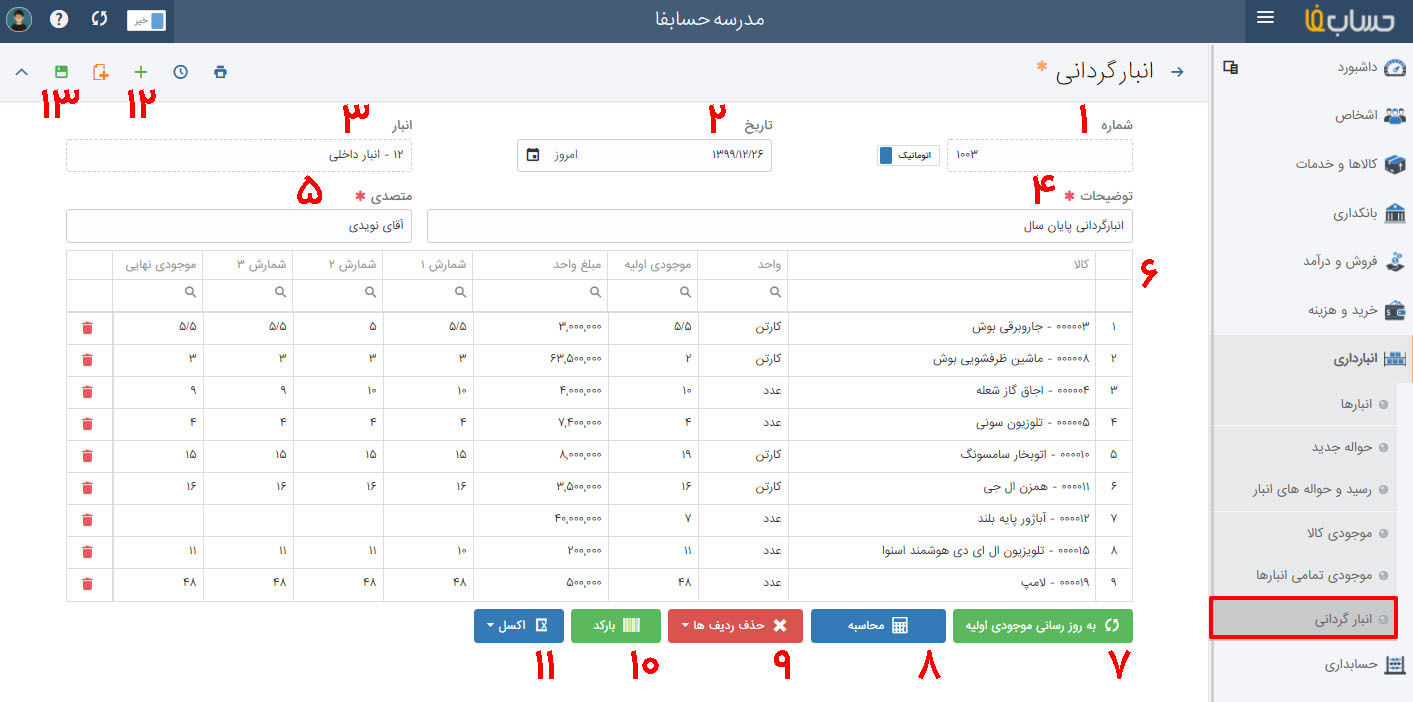Image resolution: width=1413 pixels, height=702 pixels.
Task: Open the user avatar at top
Action: (x=20, y=19)
